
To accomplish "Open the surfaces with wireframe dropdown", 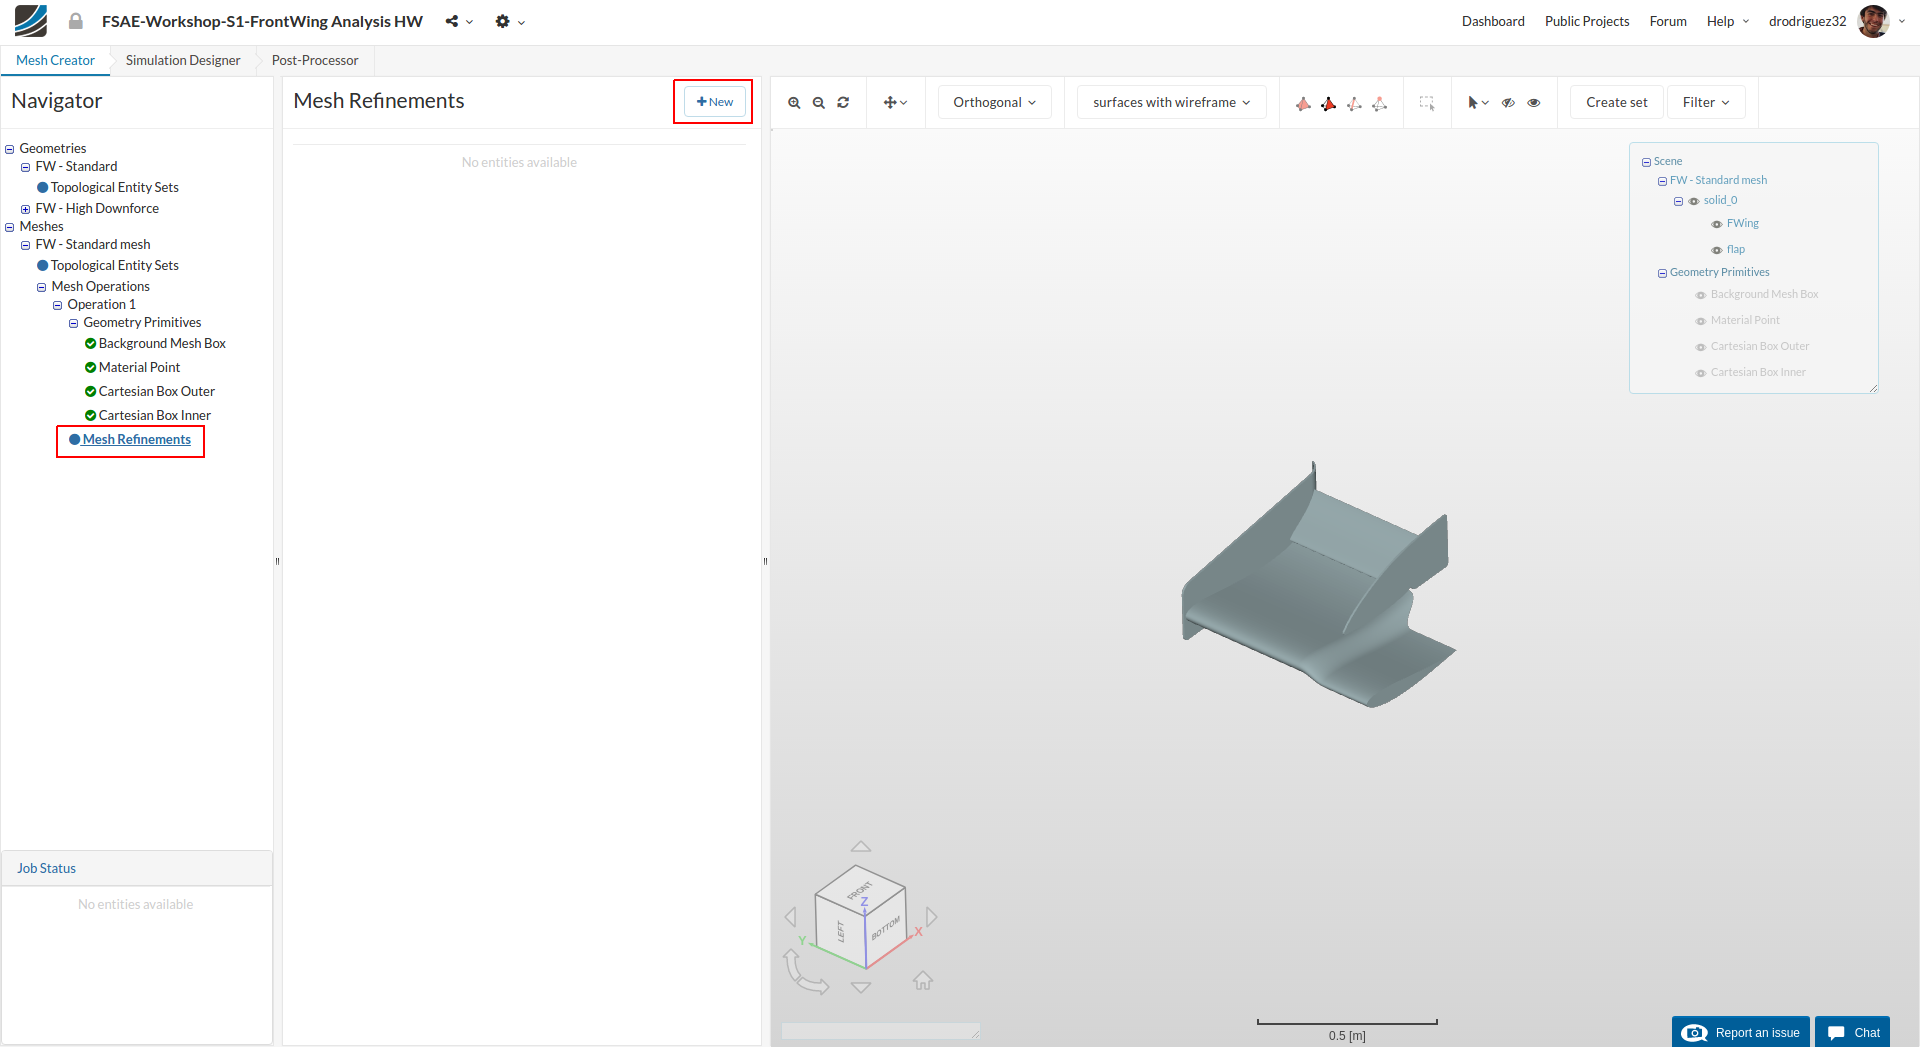I will [x=1172, y=102].
